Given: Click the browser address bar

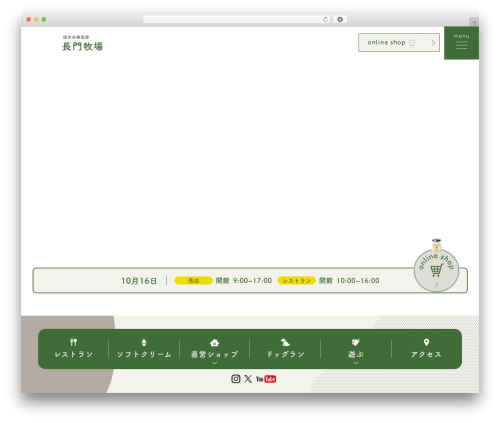Looking at the screenshot, I should tap(237, 19).
